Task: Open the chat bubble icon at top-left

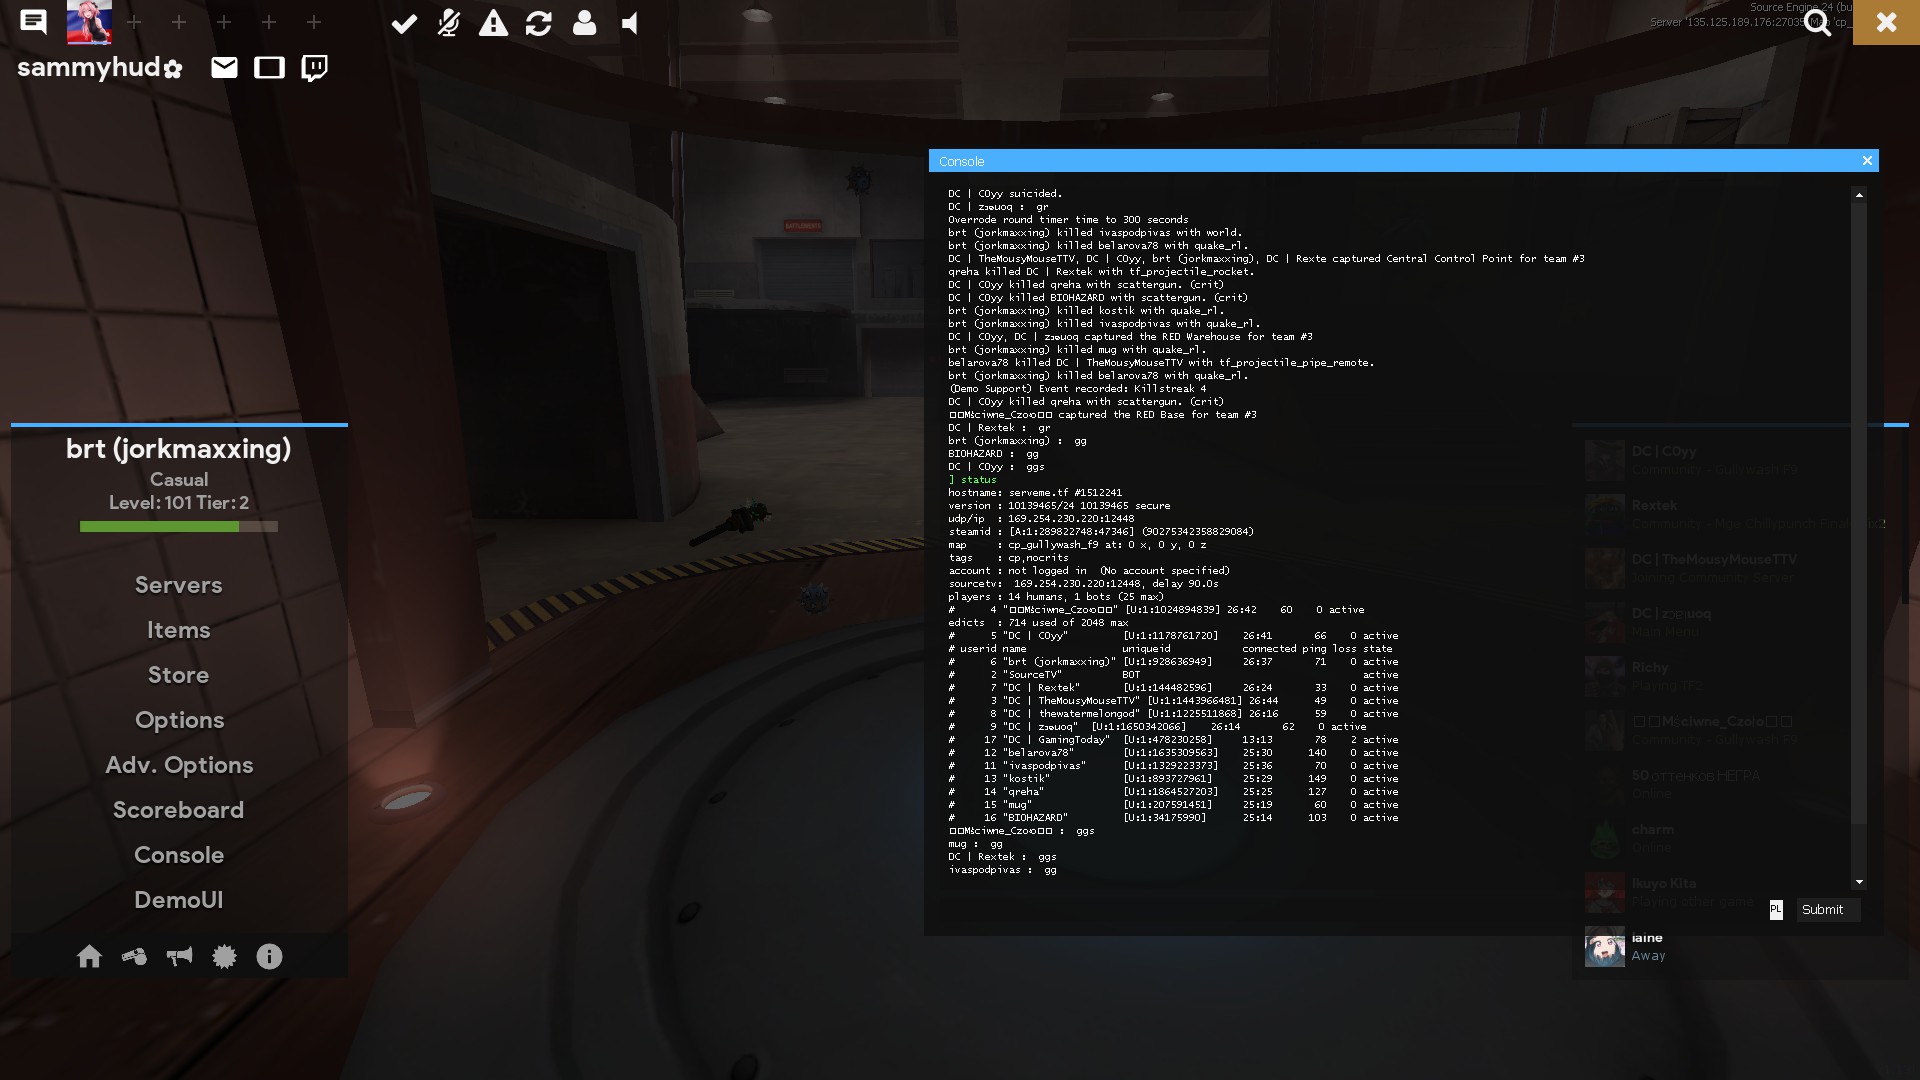Action: 33,22
